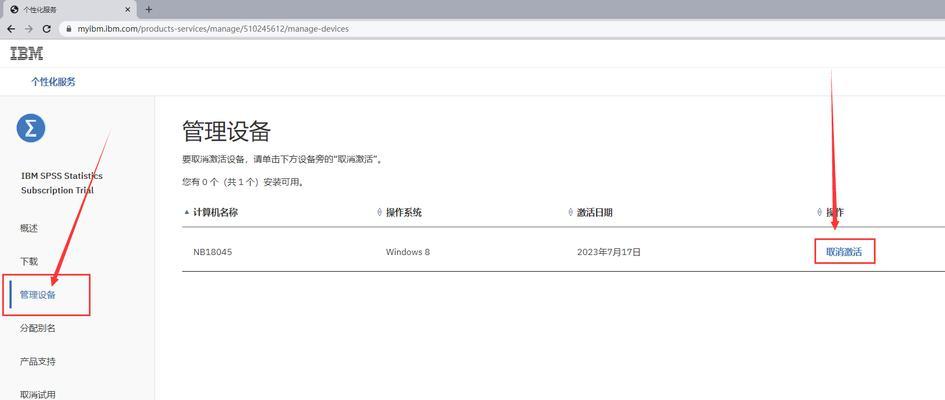Click 取消激活 for device NB18045
Screen dimensions: 945x400
844,252
